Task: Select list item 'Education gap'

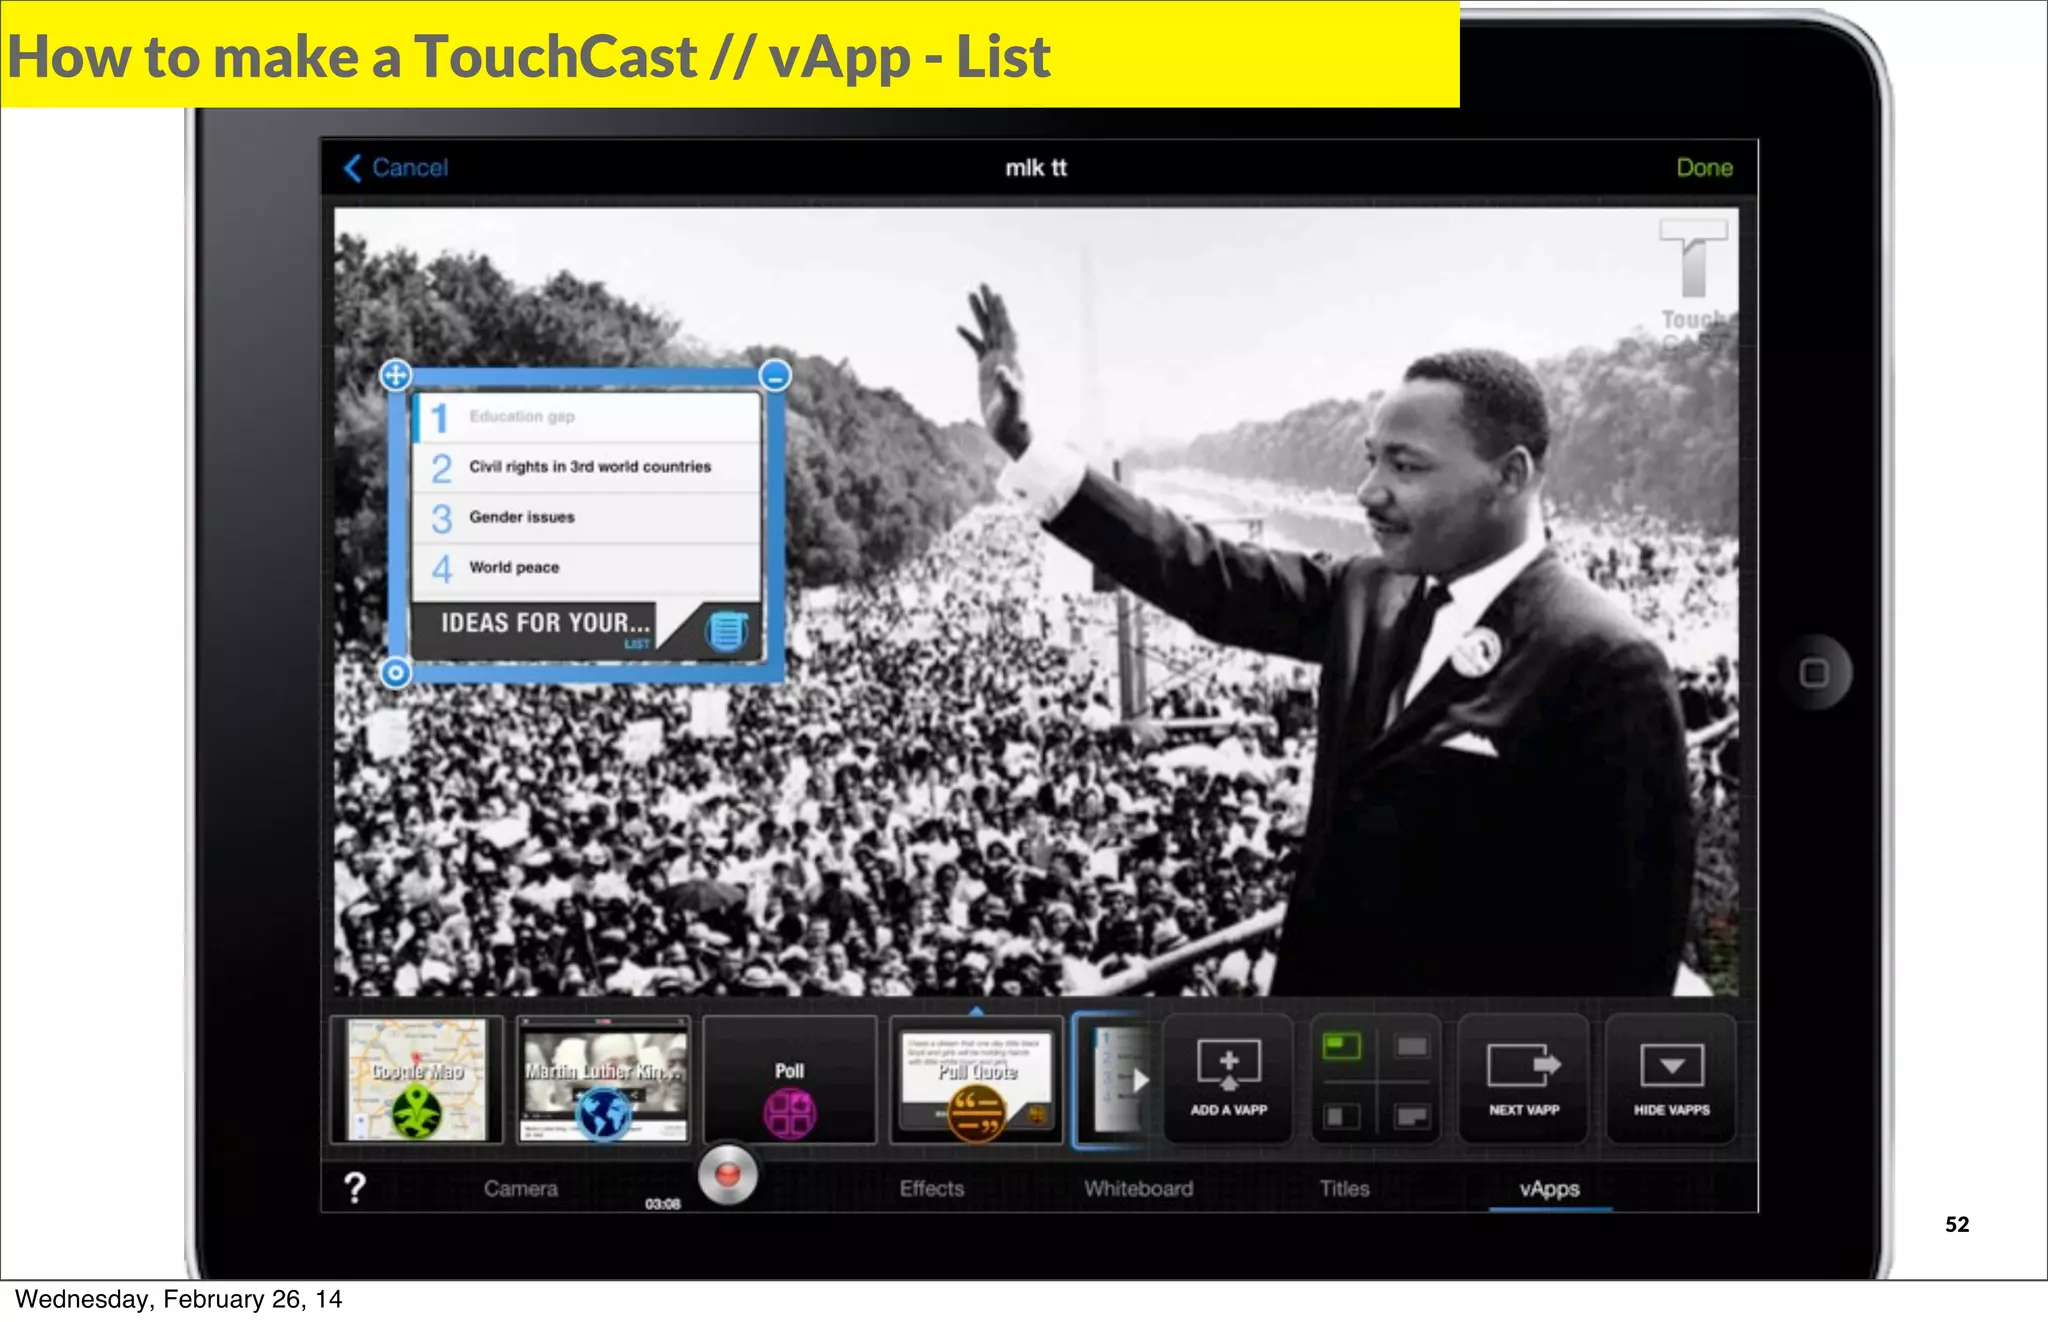Action: pos(587,417)
